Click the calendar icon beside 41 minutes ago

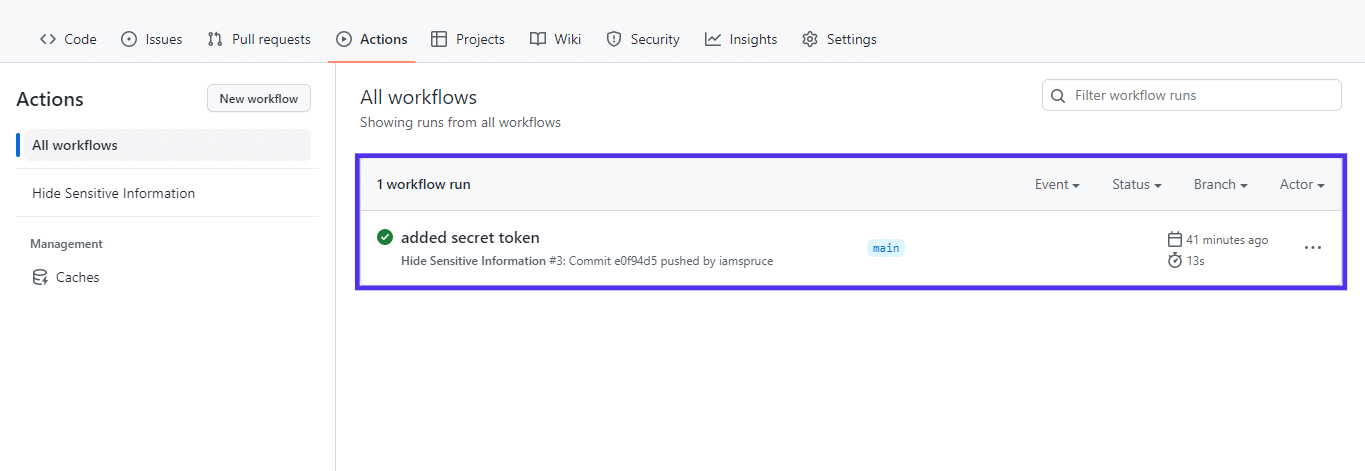pyautogui.click(x=1175, y=240)
